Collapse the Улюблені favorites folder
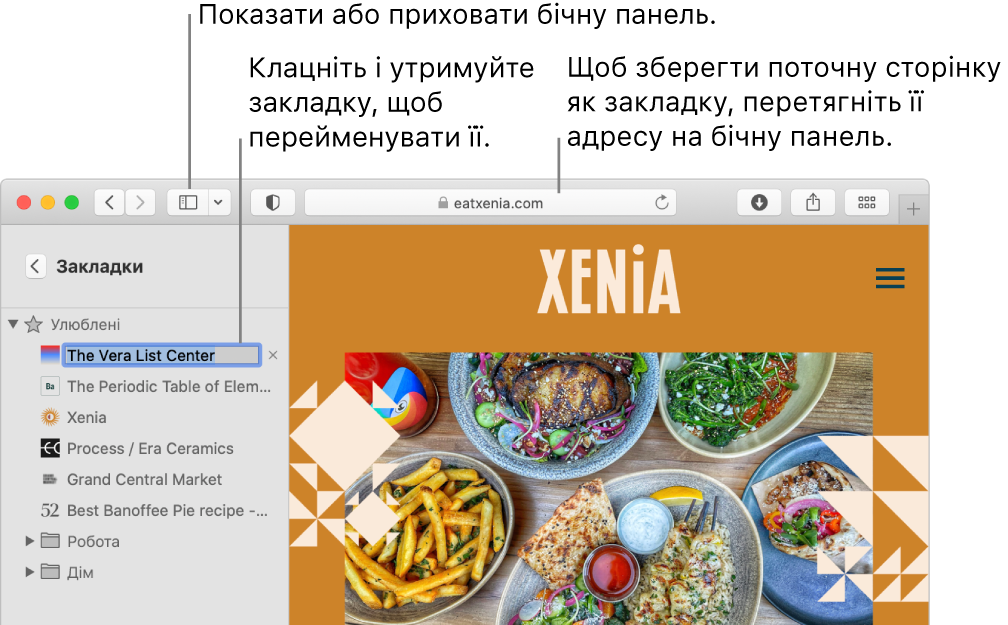Screen dimensions: 1008x625 coord(13,324)
